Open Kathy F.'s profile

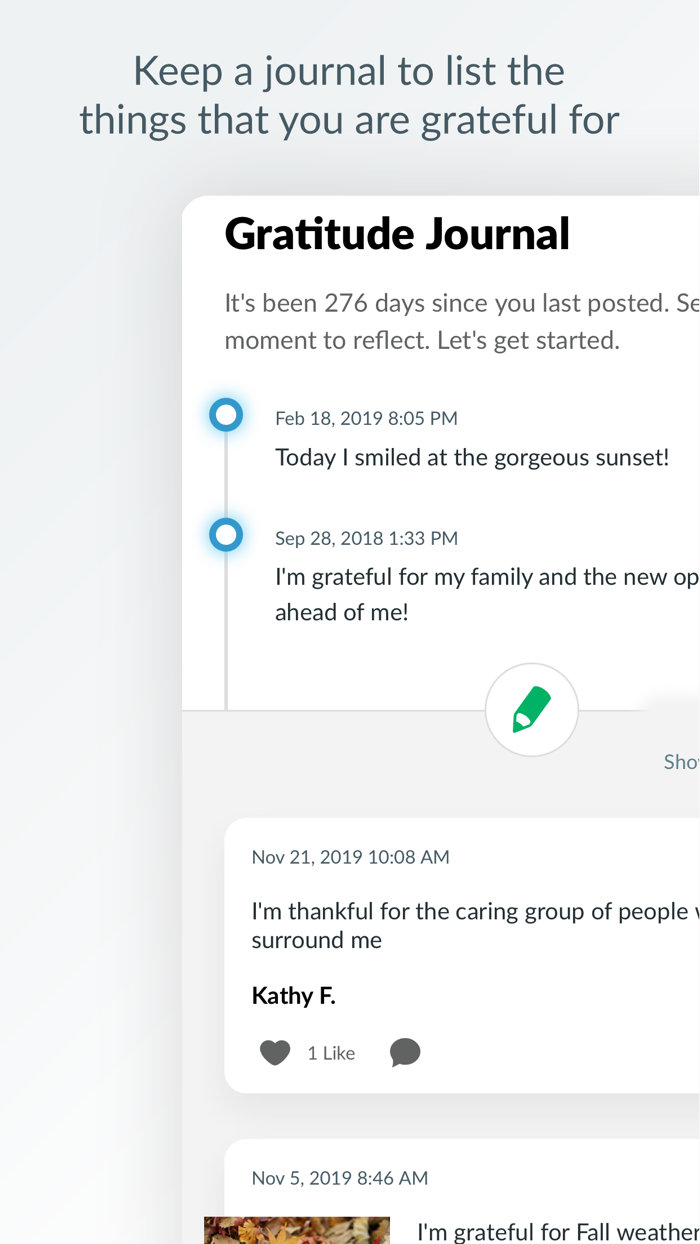(294, 994)
